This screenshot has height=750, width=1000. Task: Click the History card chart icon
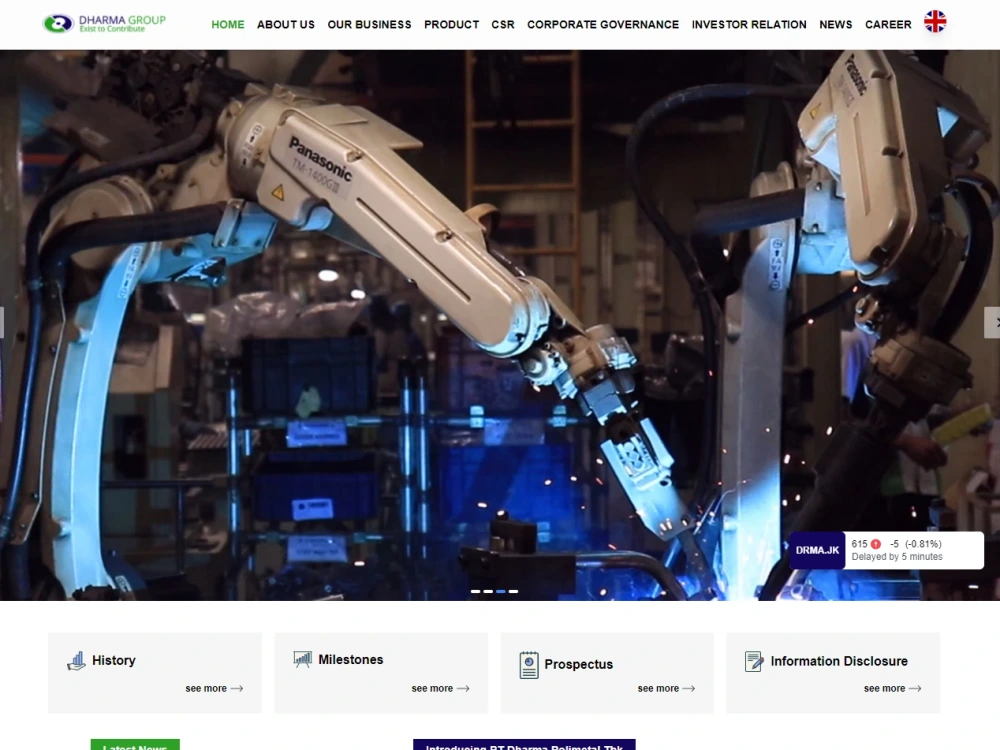click(77, 661)
